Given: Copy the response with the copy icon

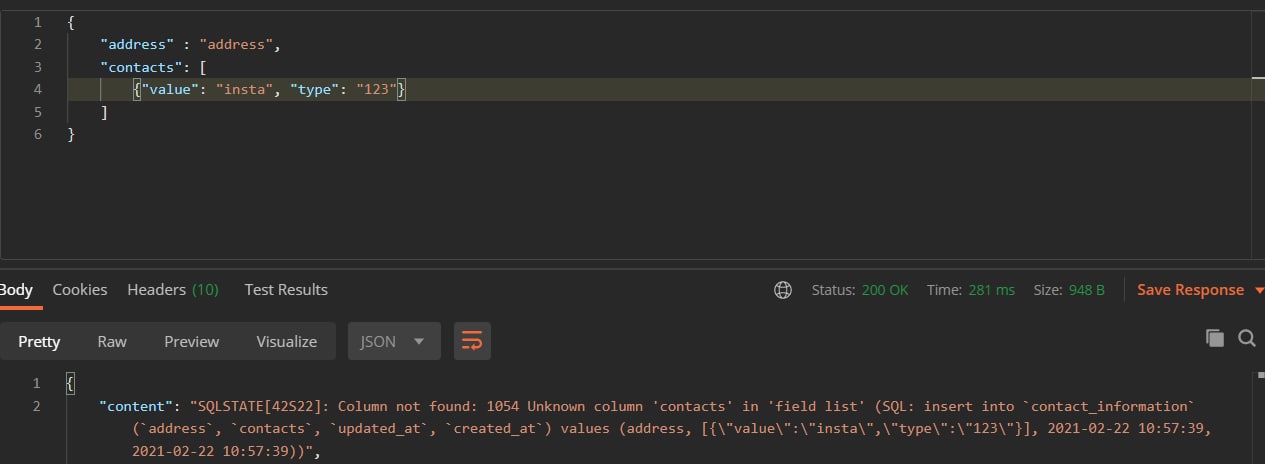Looking at the screenshot, I should 1215,338.
